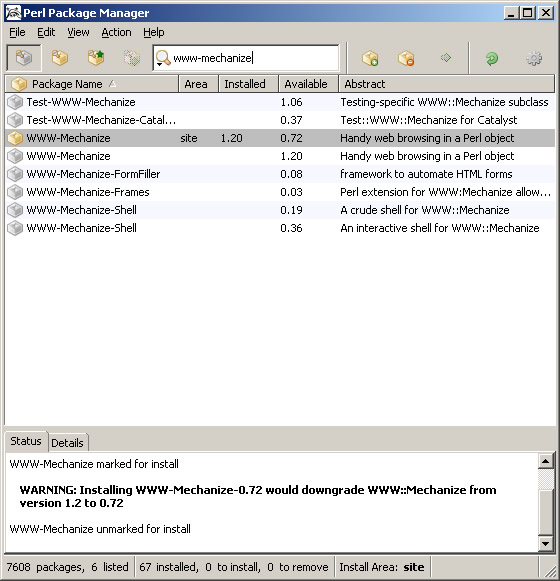Select the Test-WWW-Mechanize package name
The height and width of the screenshot is (581, 560).
pyautogui.click(x=81, y=102)
